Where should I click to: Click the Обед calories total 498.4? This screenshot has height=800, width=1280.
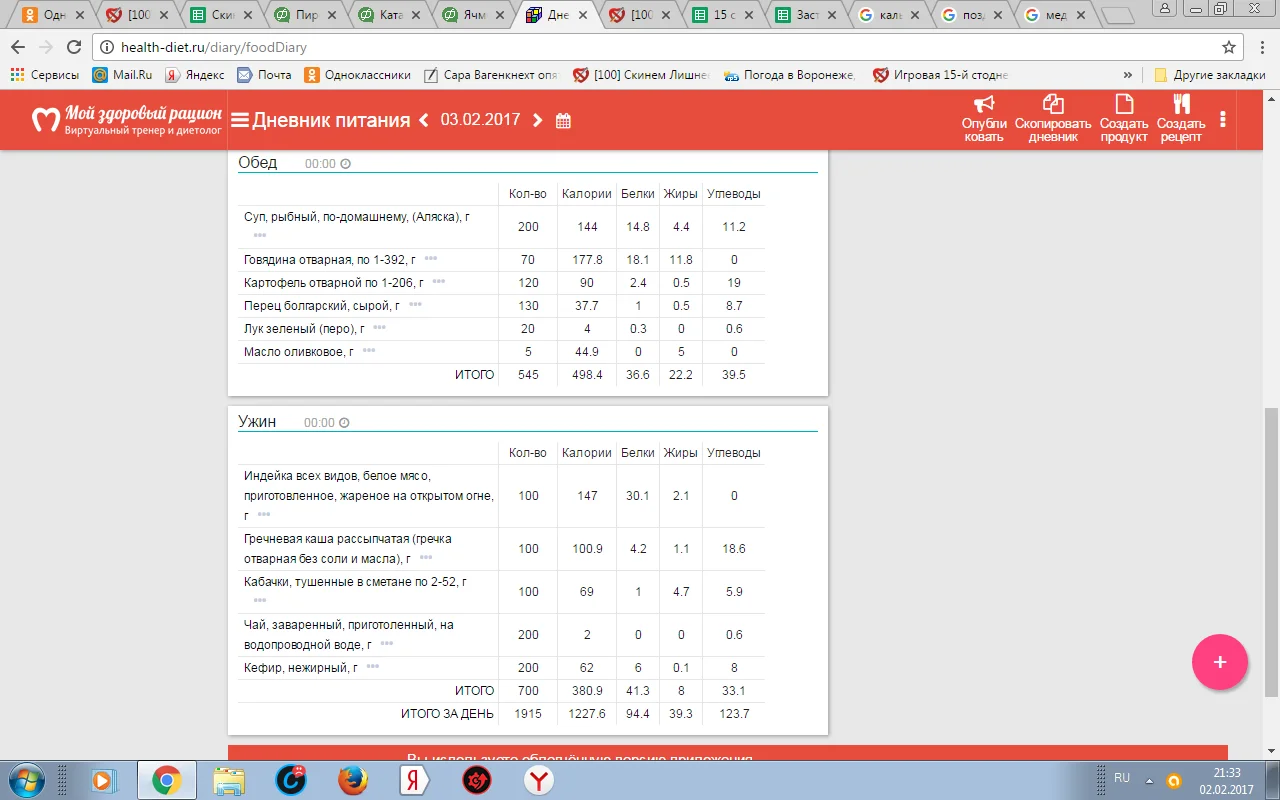[587, 375]
